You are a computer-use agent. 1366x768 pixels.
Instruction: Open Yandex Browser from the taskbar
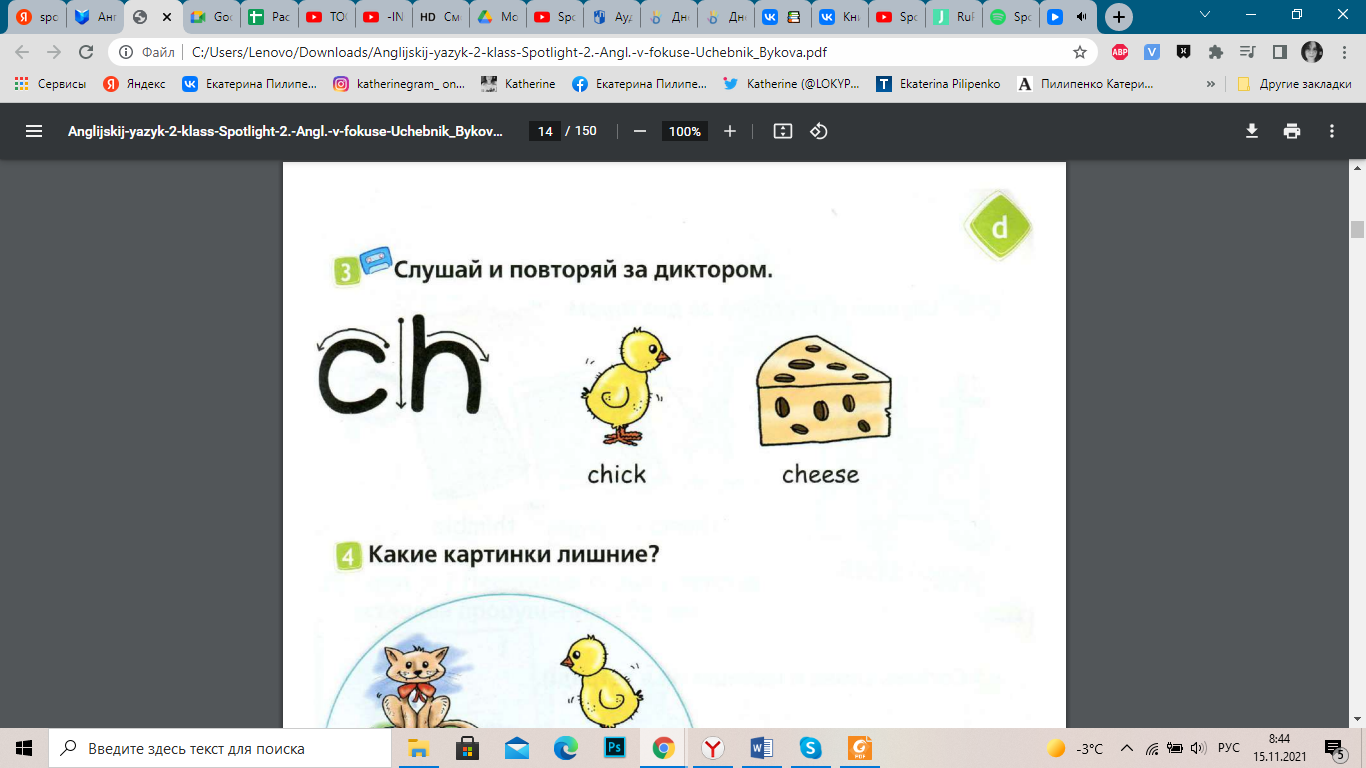tap(712, 748)
